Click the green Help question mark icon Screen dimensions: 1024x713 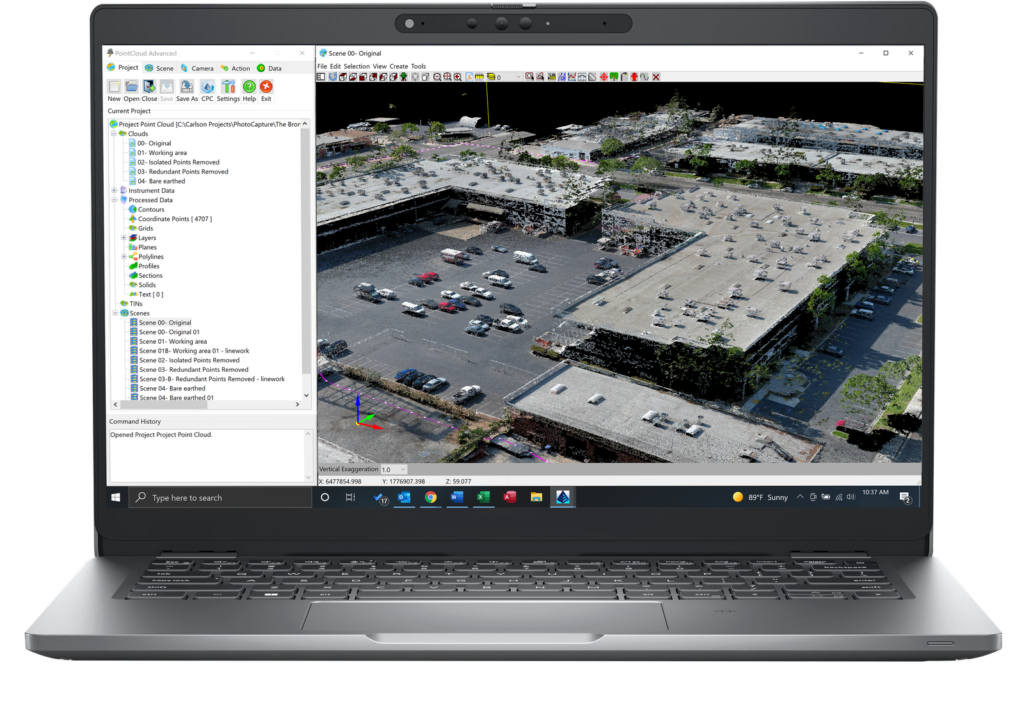click(x=249, y=86)
